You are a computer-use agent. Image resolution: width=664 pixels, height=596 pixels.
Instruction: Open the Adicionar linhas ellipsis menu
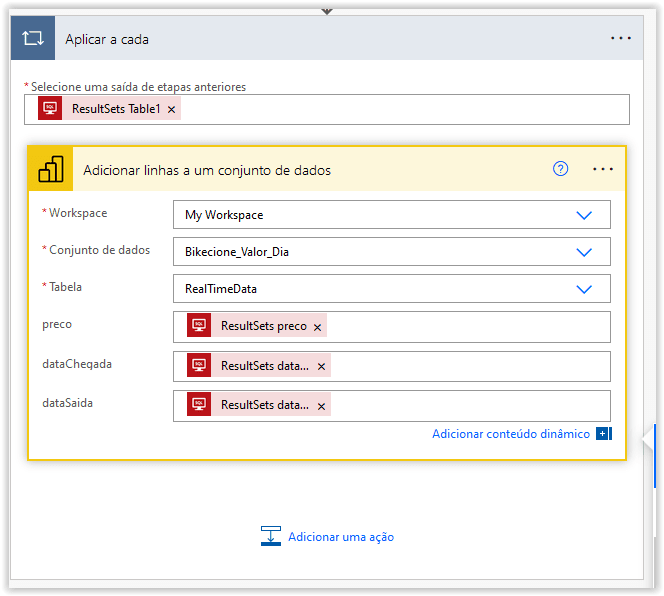click(x=603, y=169)
